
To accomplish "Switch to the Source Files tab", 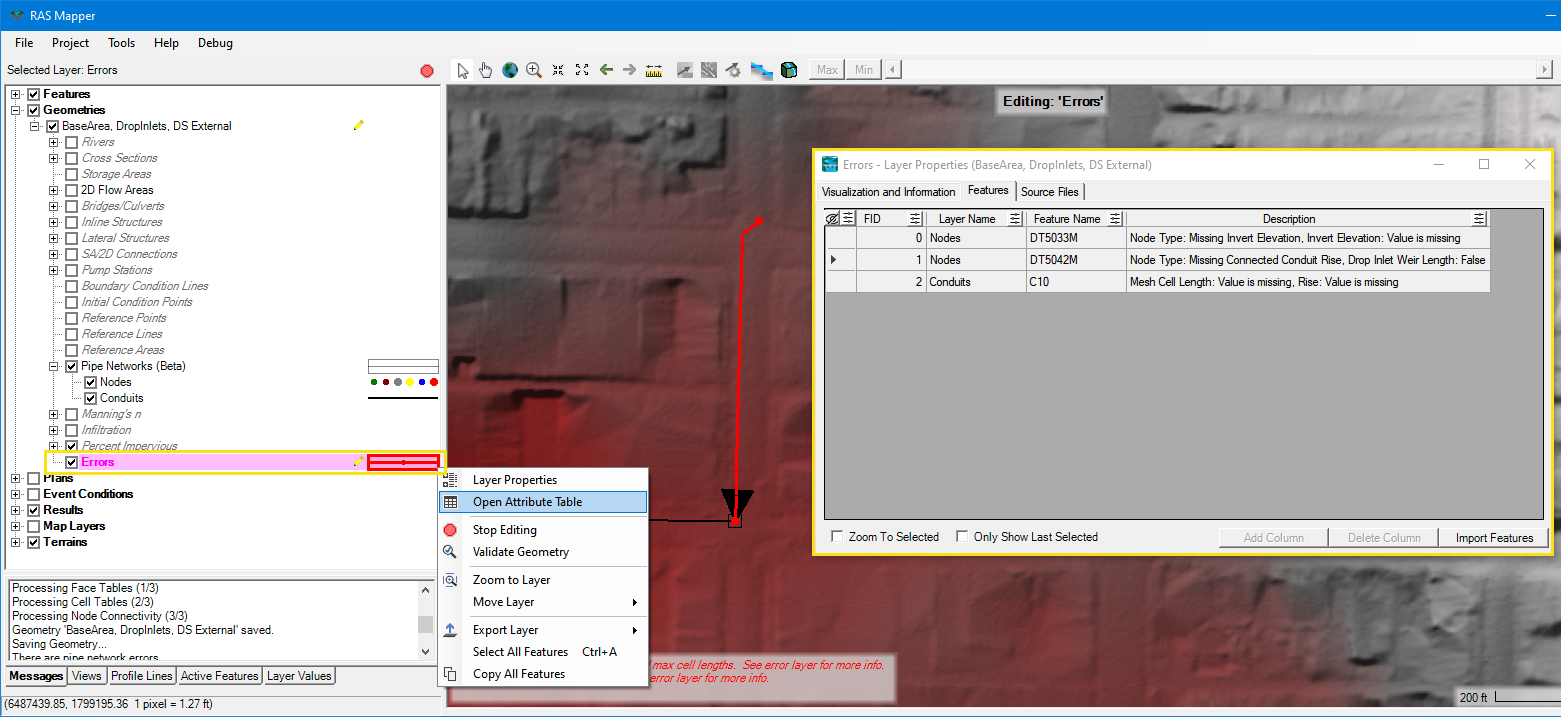I will click(1049, 192).
